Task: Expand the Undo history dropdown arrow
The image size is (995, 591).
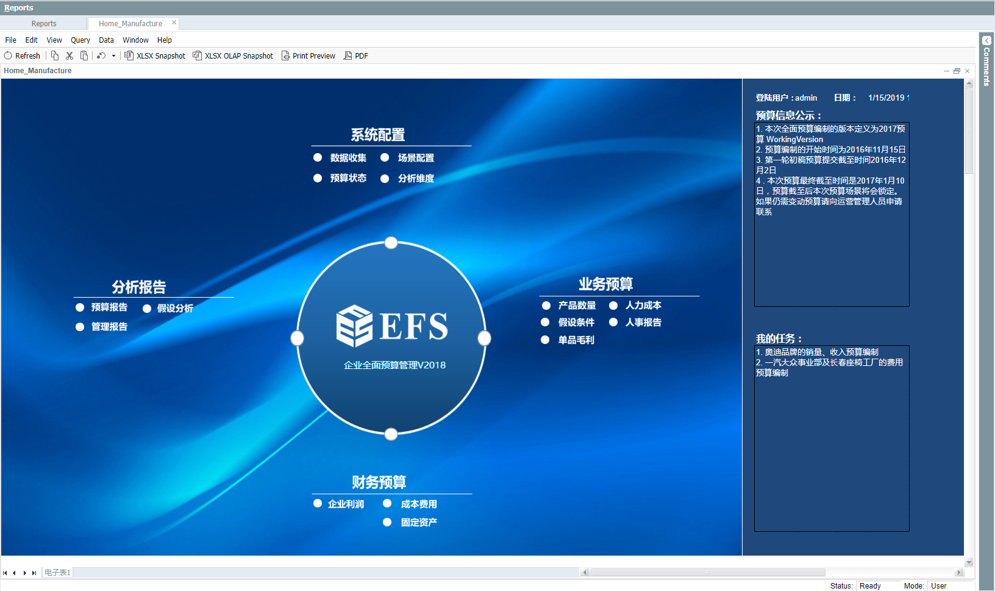Action: [x=114, y=56]
